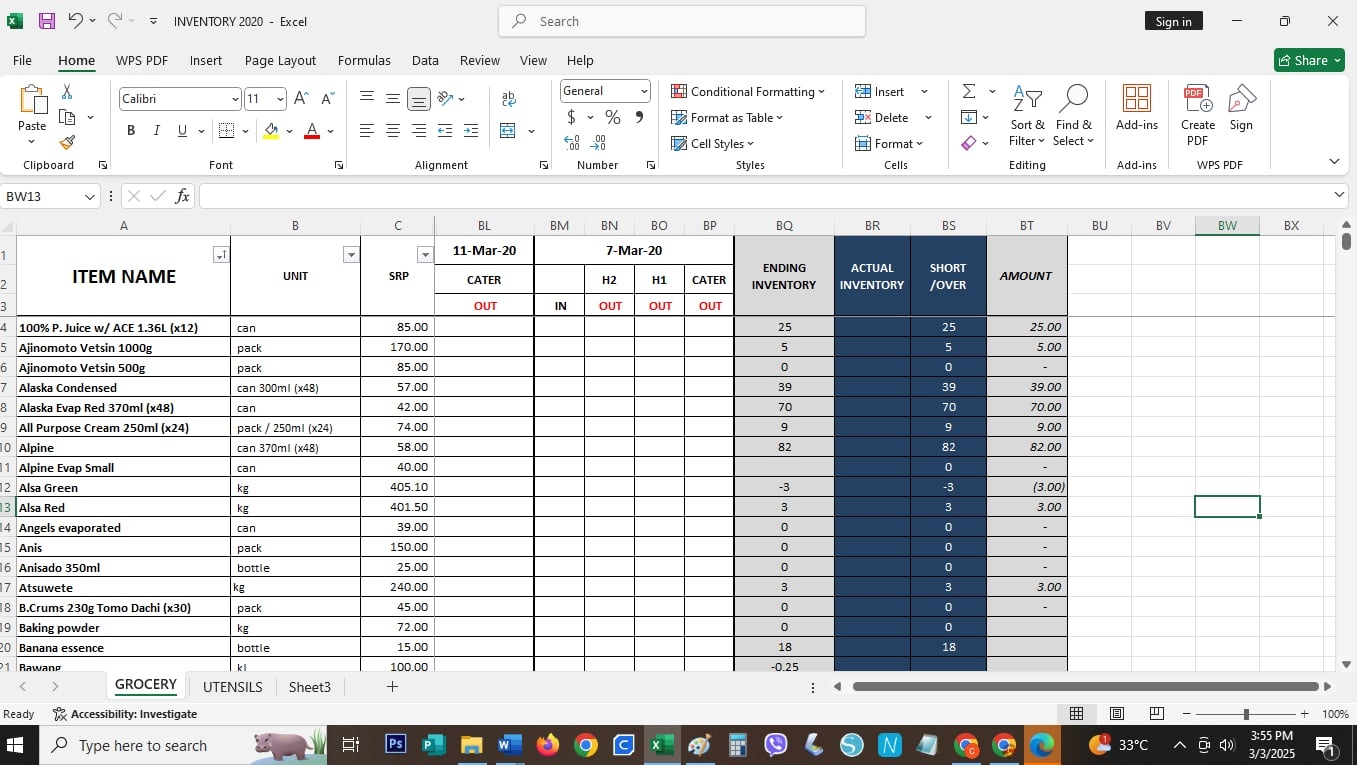This screenshot has height=765, width=1357.
Task: Activate the Format Painter brush
Action: coord(67,142)
